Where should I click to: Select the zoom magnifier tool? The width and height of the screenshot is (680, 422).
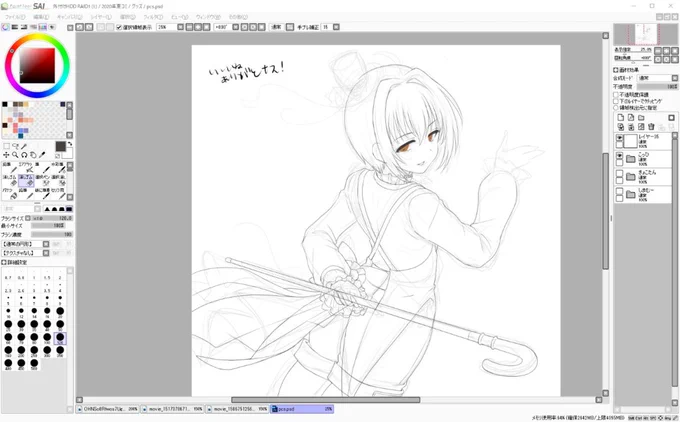tap(15, 155)
